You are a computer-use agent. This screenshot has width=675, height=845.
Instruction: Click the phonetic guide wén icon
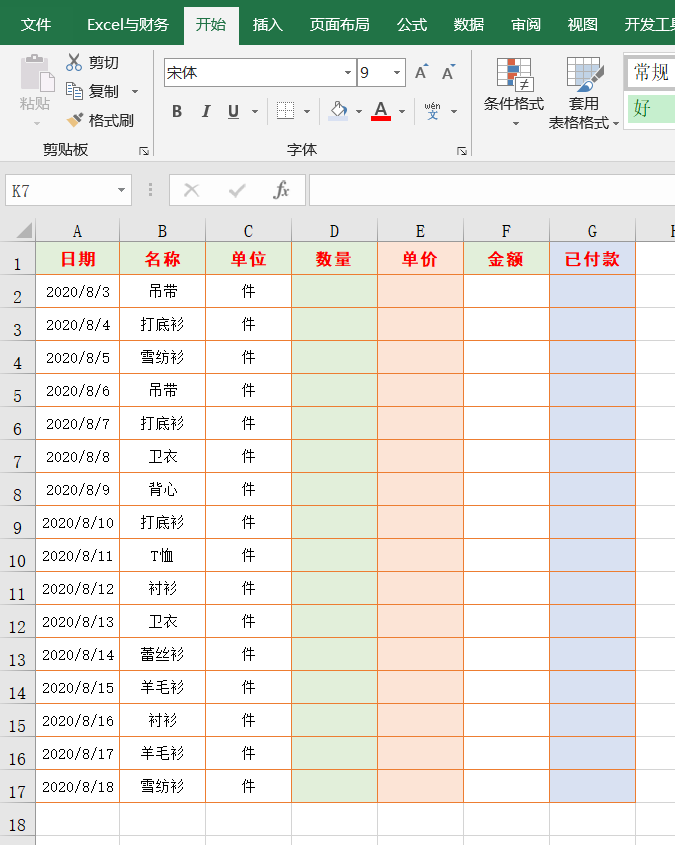[x=432, y=111]
